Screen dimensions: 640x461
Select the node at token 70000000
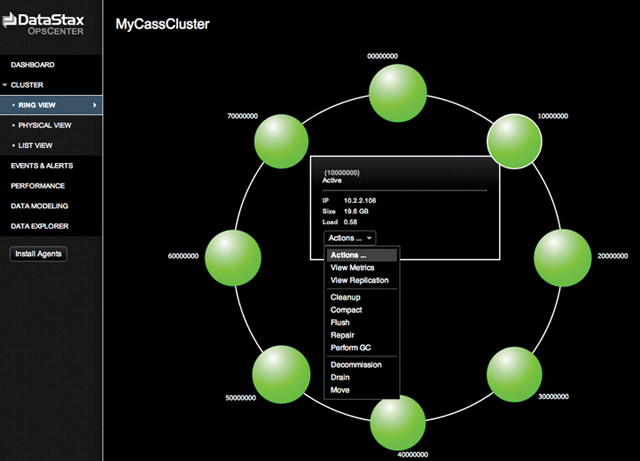(x=281, y=141)
